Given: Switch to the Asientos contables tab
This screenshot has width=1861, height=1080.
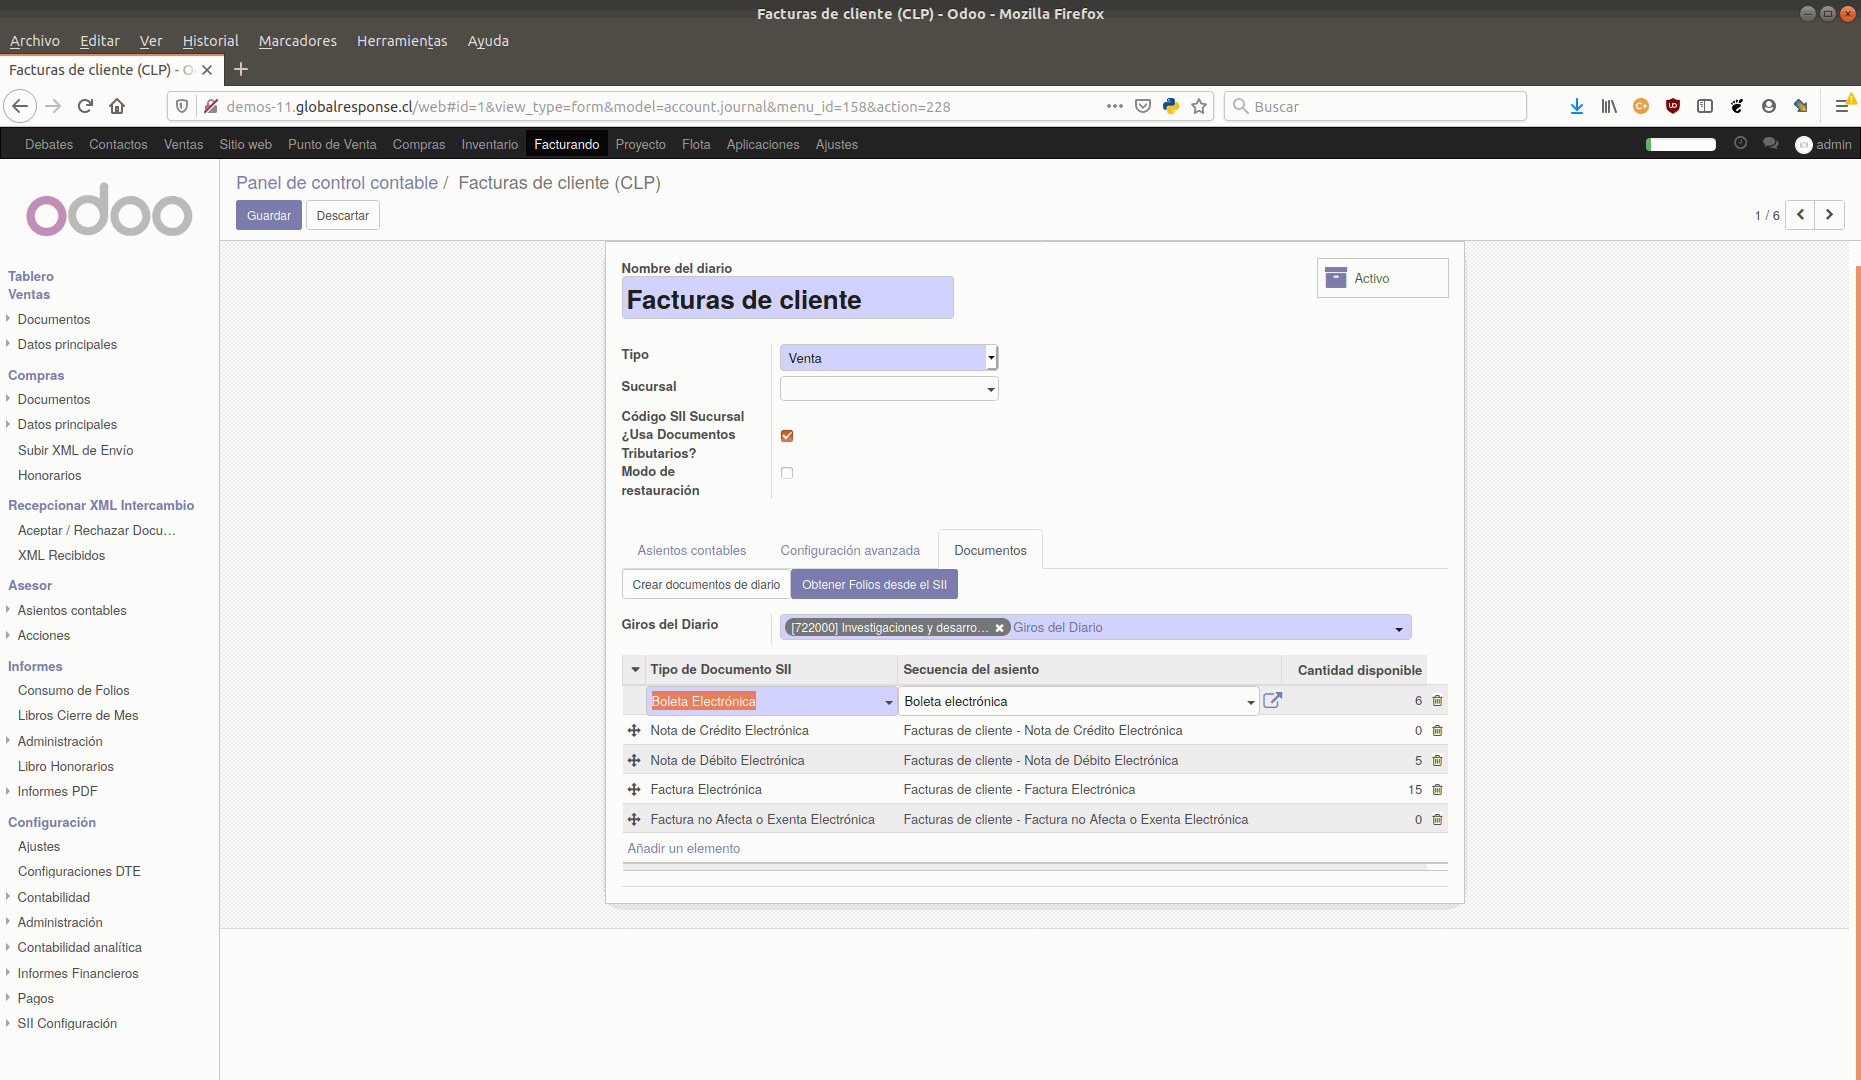Looking at the screenshot, I should [691, 550].
